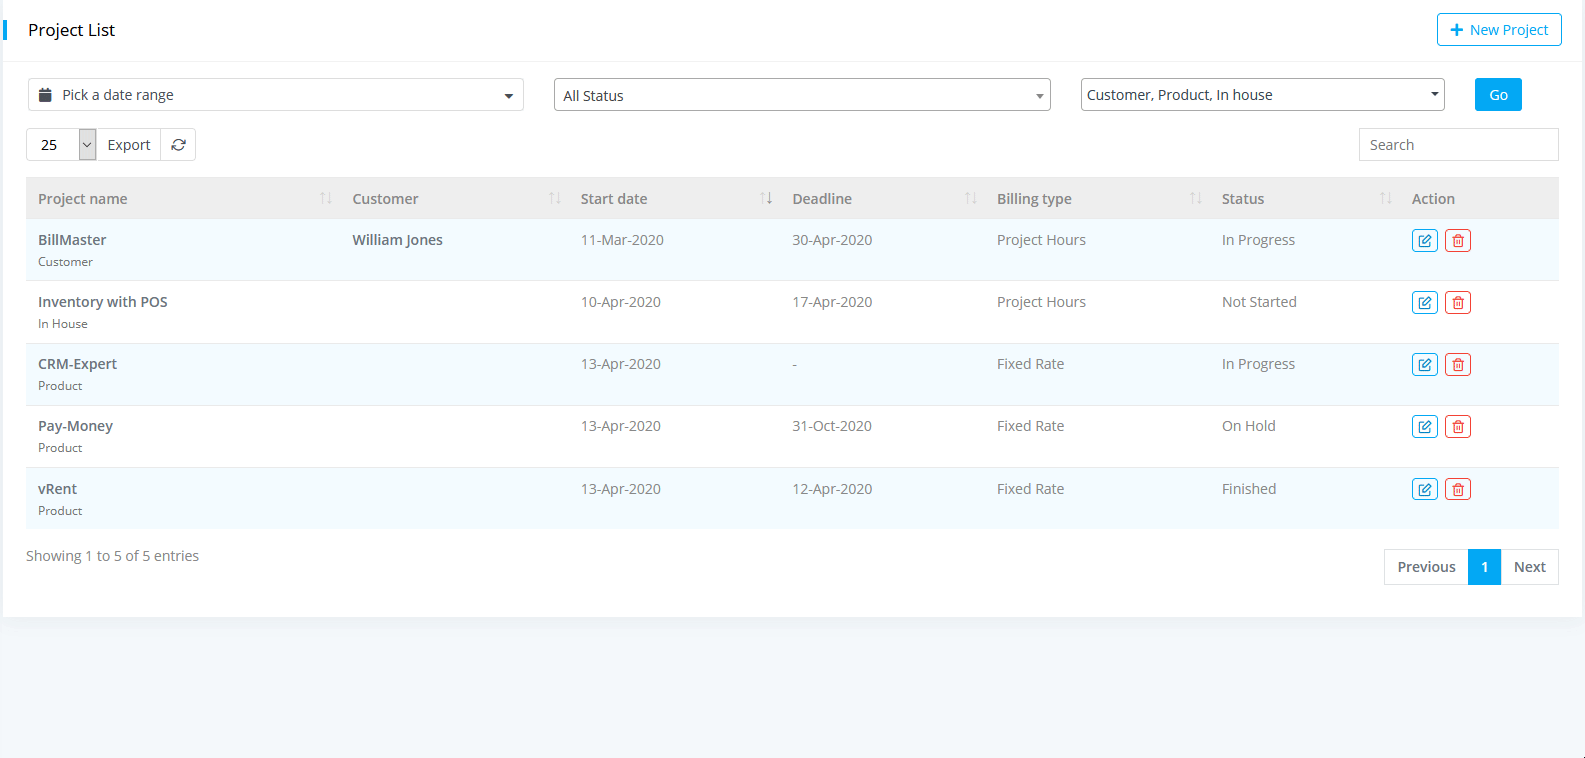Viewport: 1585px width, 758px height.
Task: Edit the CRM-Expert project
Action: click(x=1424, y=365)
